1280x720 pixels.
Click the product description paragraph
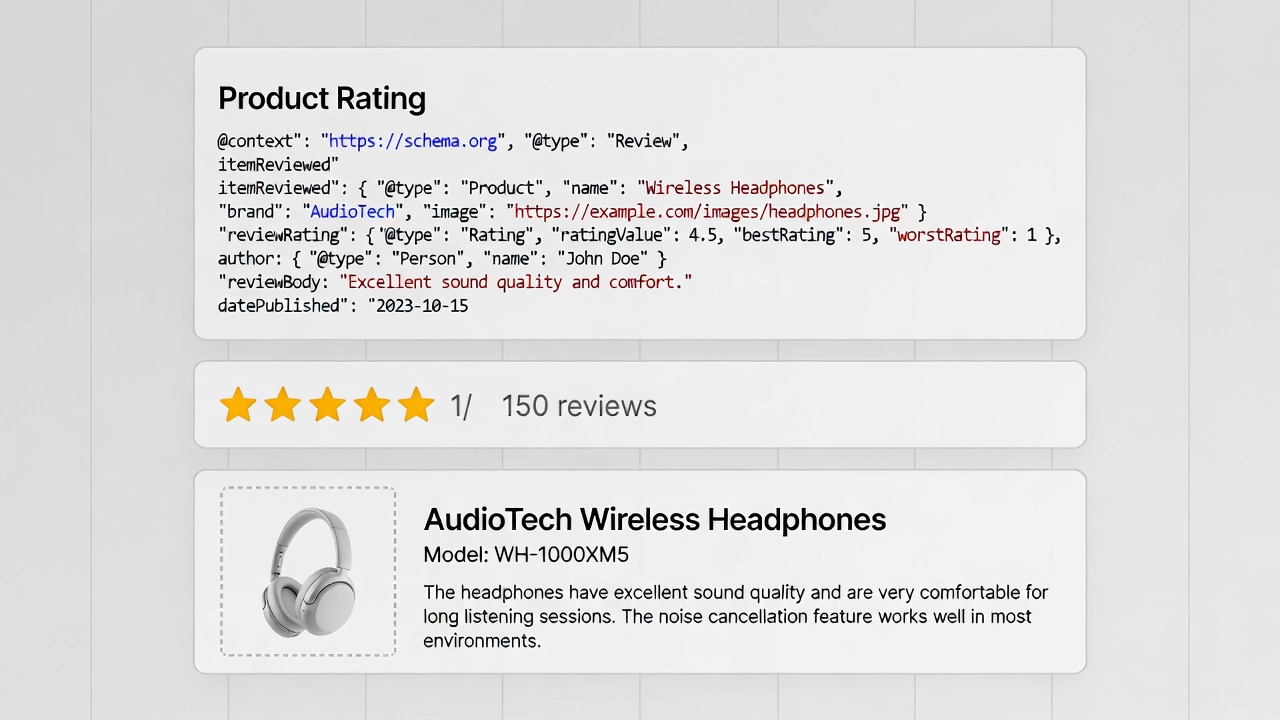(x=735, y=616)
